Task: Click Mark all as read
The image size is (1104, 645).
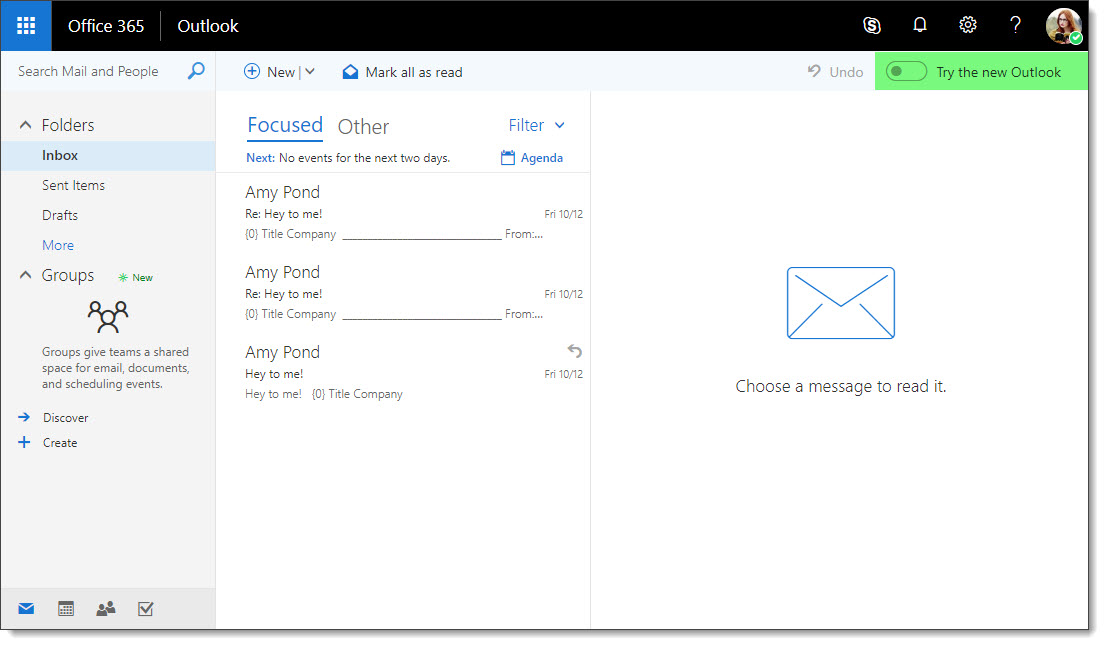Action: click(x=401, y=71)
